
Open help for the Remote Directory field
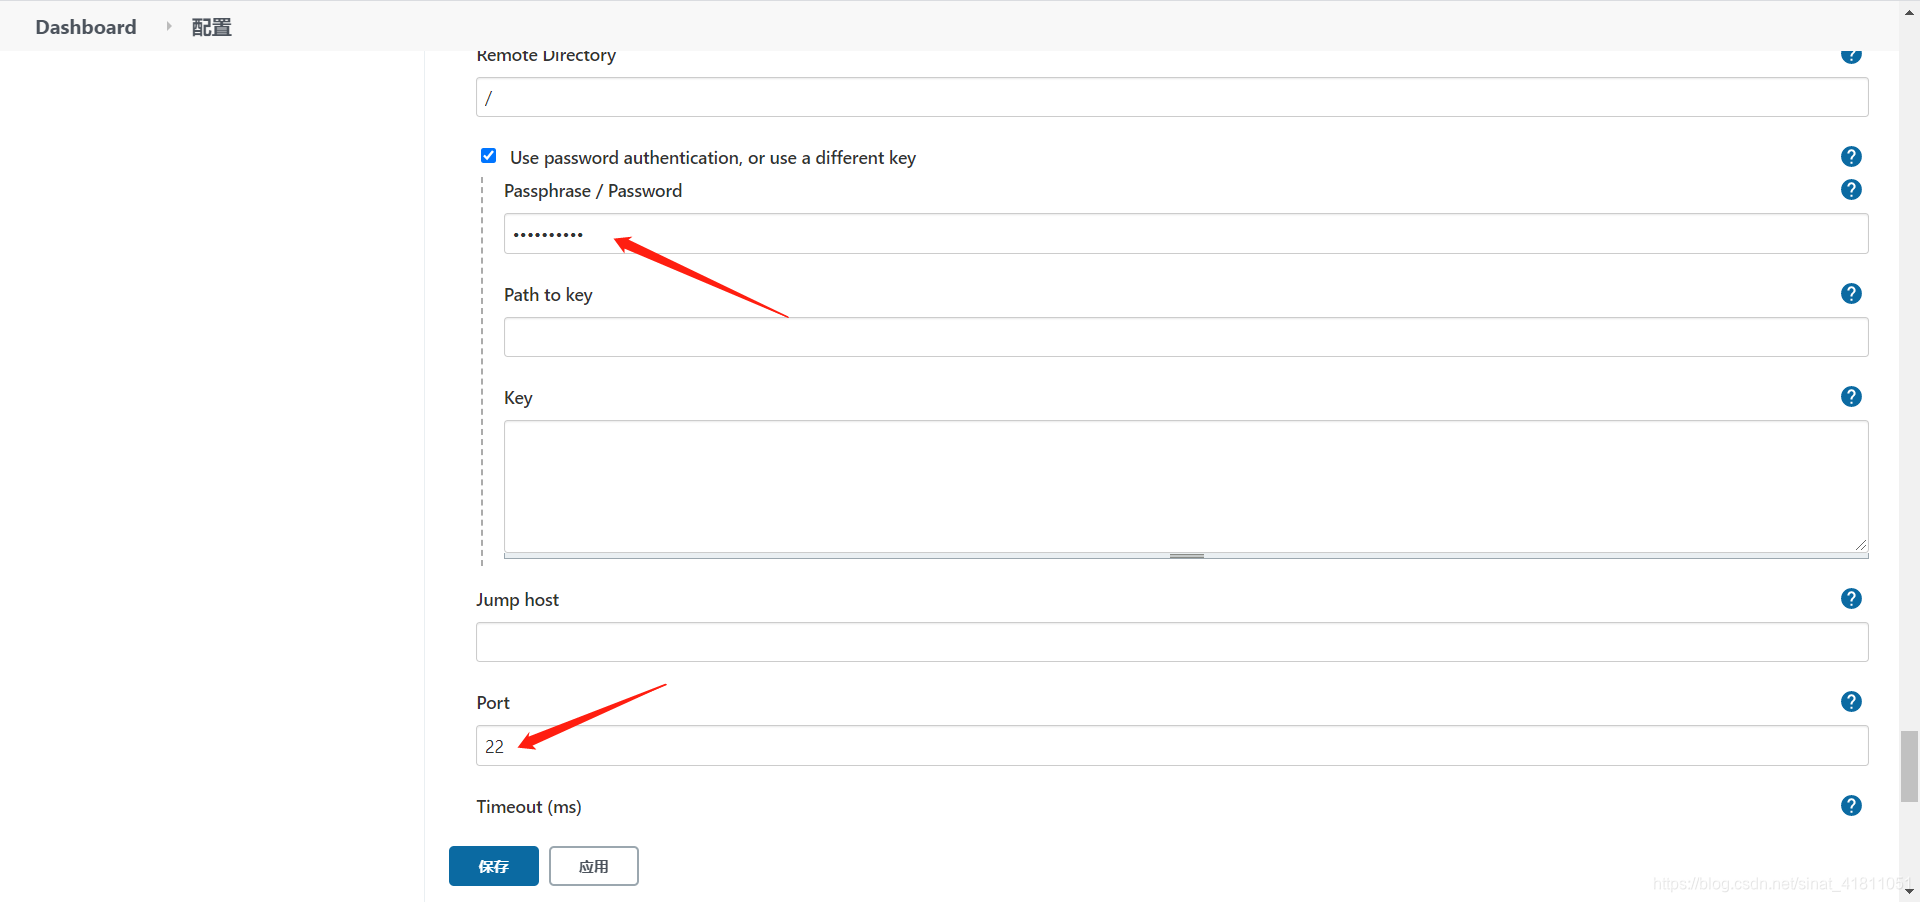tap(1851, 55)
